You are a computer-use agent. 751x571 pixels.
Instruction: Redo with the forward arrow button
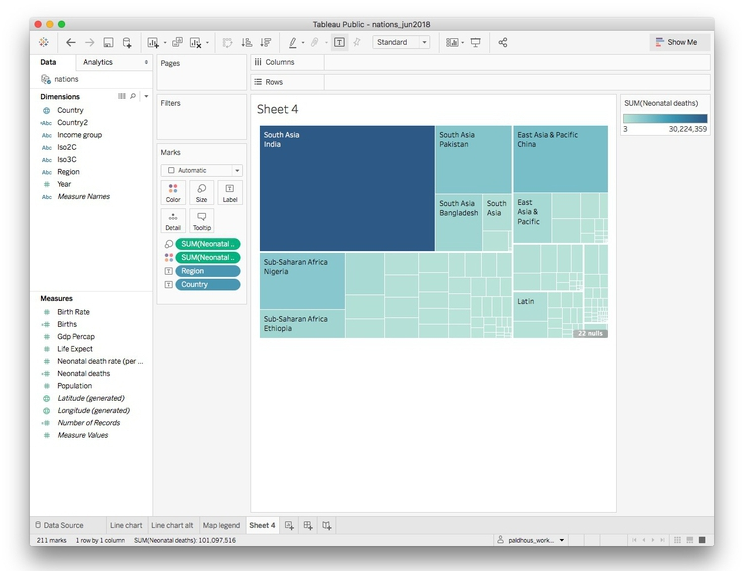90,42
